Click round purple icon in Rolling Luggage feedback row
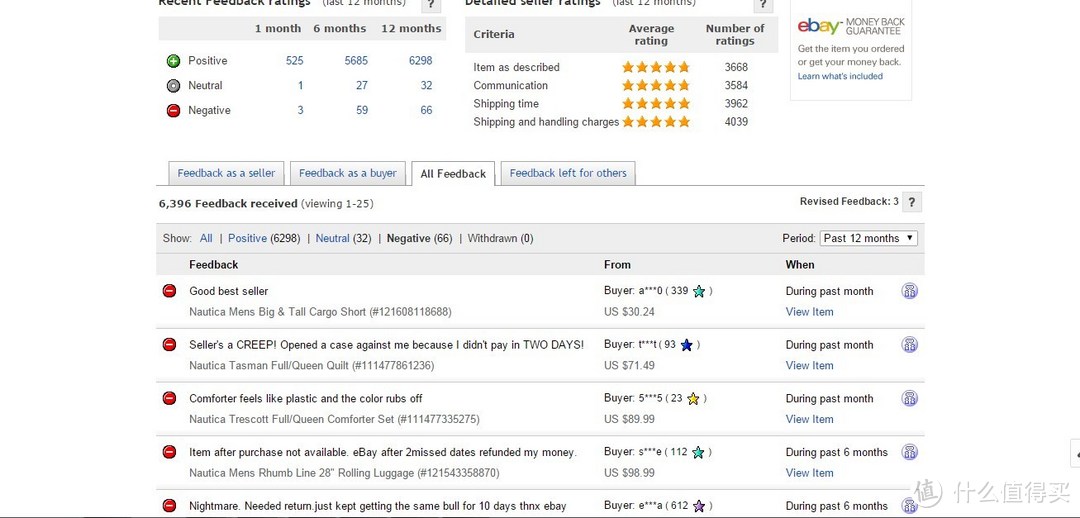Image resolution: width=1080 pixels, height=518 pixels. [910, 452]
